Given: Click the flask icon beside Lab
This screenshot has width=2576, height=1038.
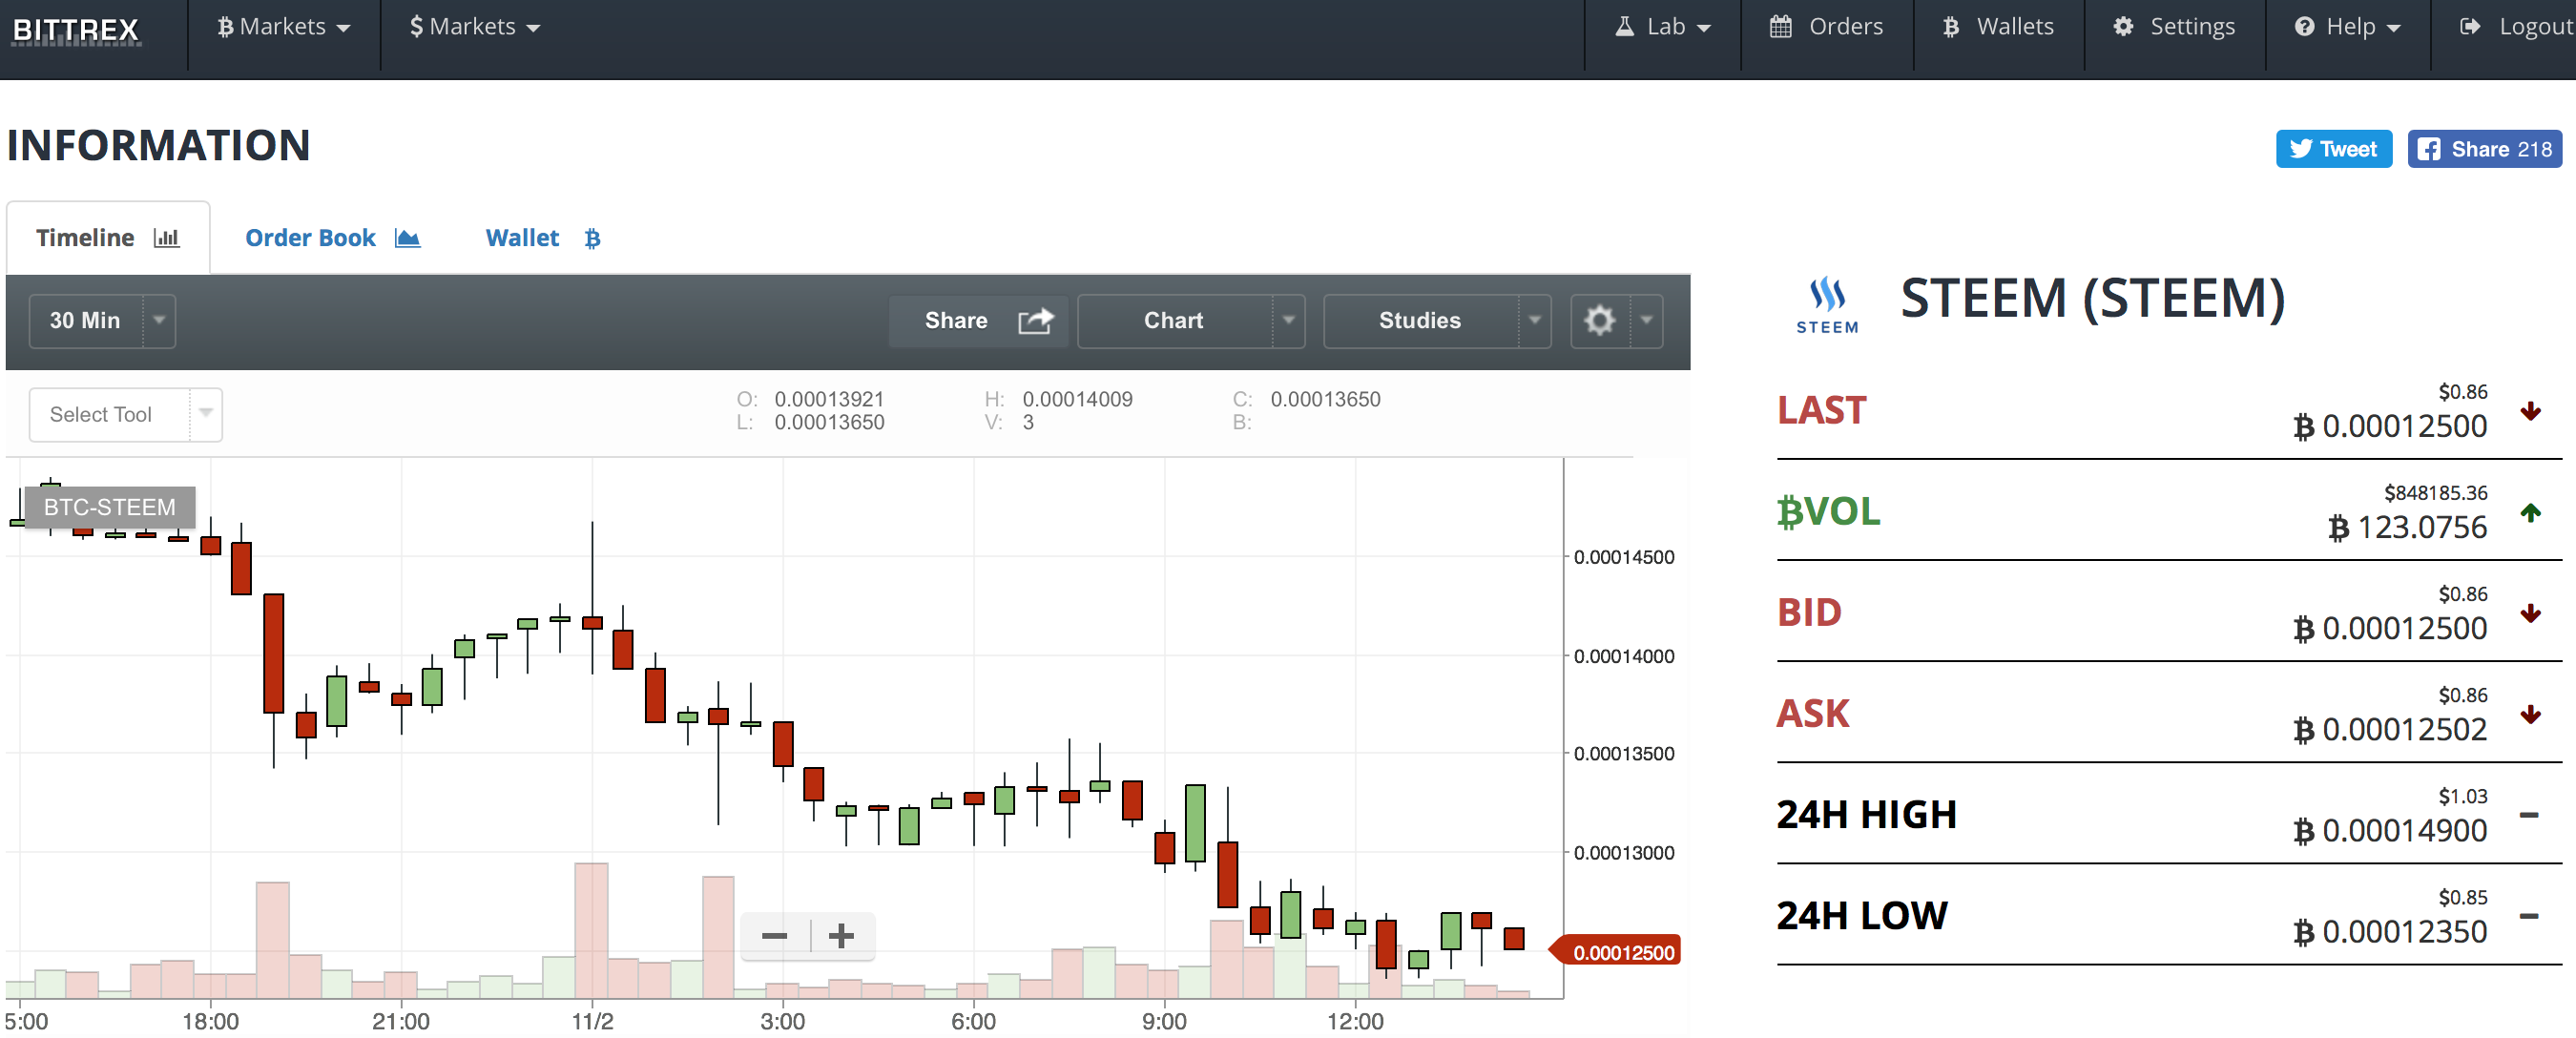Looking at the screenshot, I should pos(1625,27).
